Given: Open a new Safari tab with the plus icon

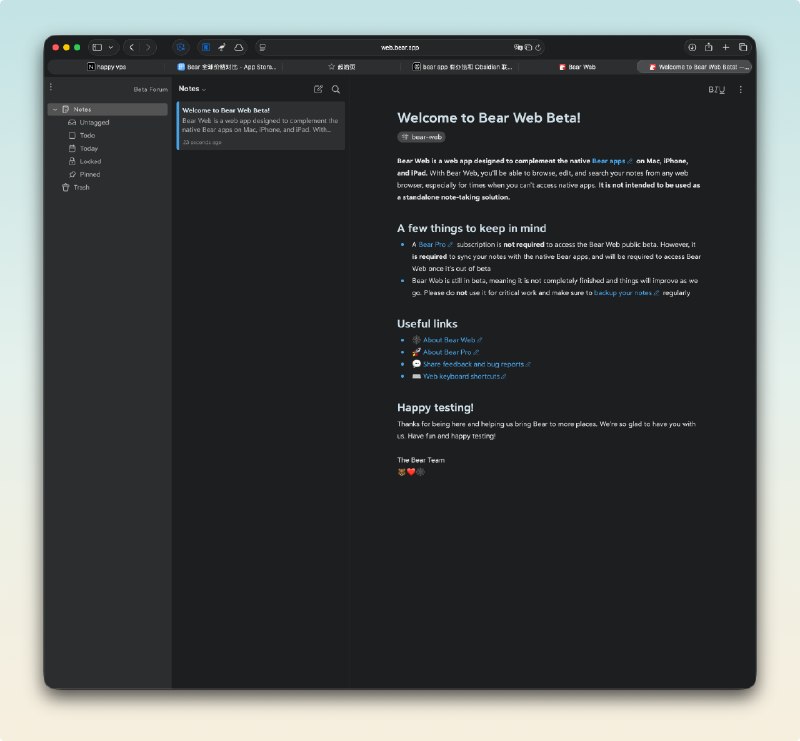Looking at the screenshot, I should 726,47.
